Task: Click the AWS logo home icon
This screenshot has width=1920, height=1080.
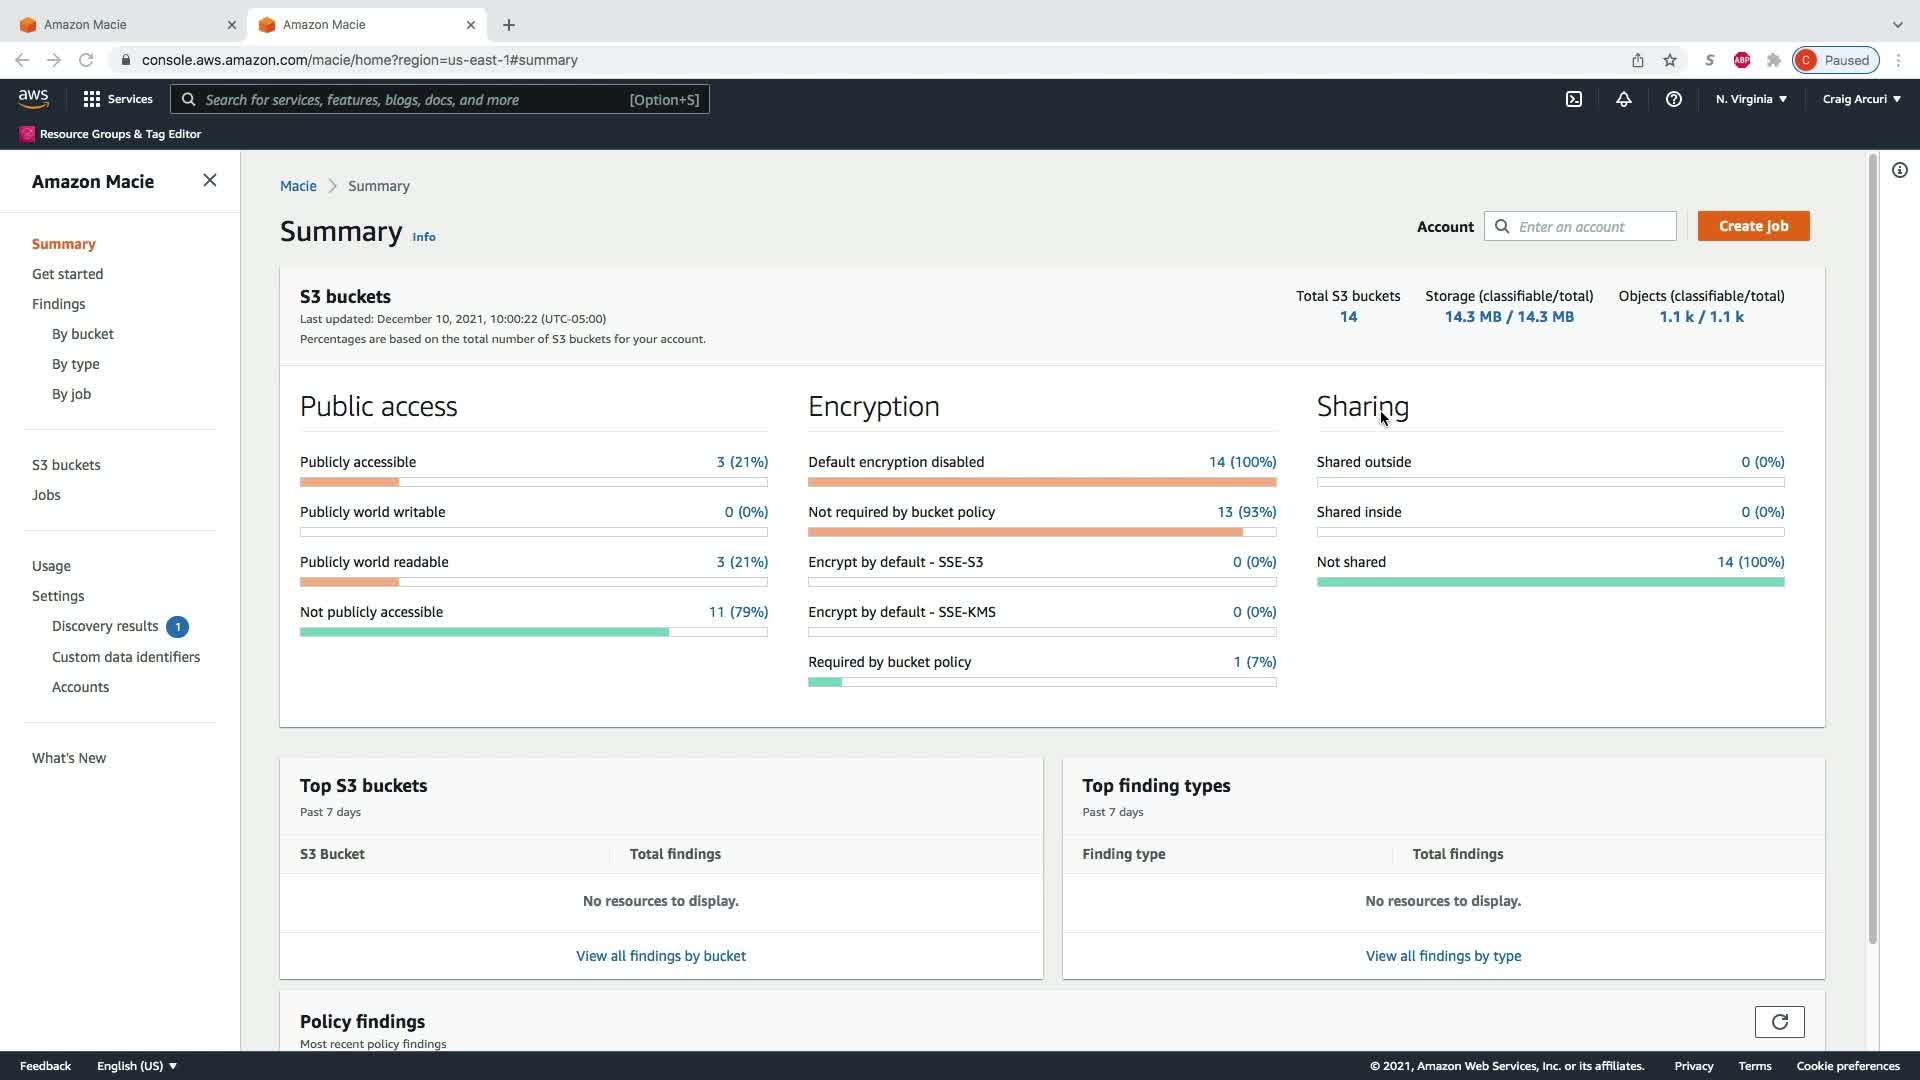Action: [x=33, y=99]
